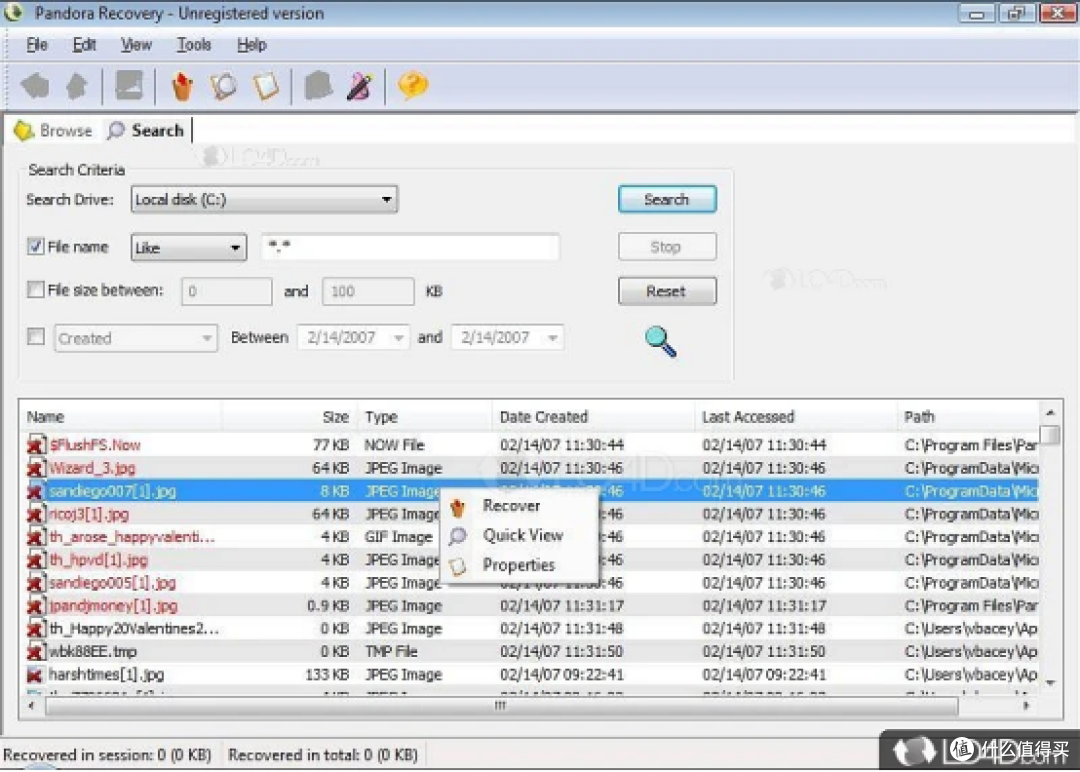The image size is (1080, 772).
Task: Choose Properties from the context menu
Action: 518,565
